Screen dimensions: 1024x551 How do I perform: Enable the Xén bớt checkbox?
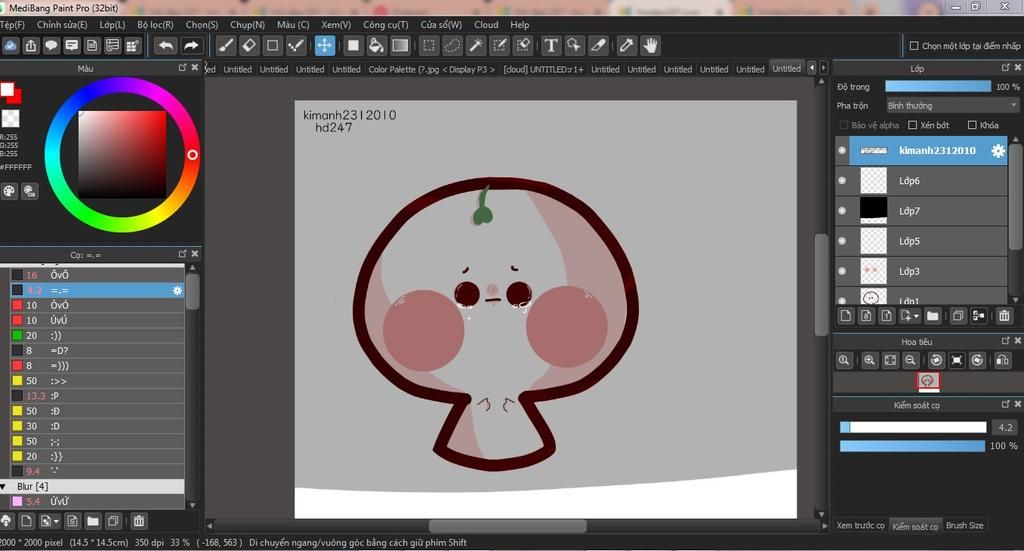click(913, 125)
